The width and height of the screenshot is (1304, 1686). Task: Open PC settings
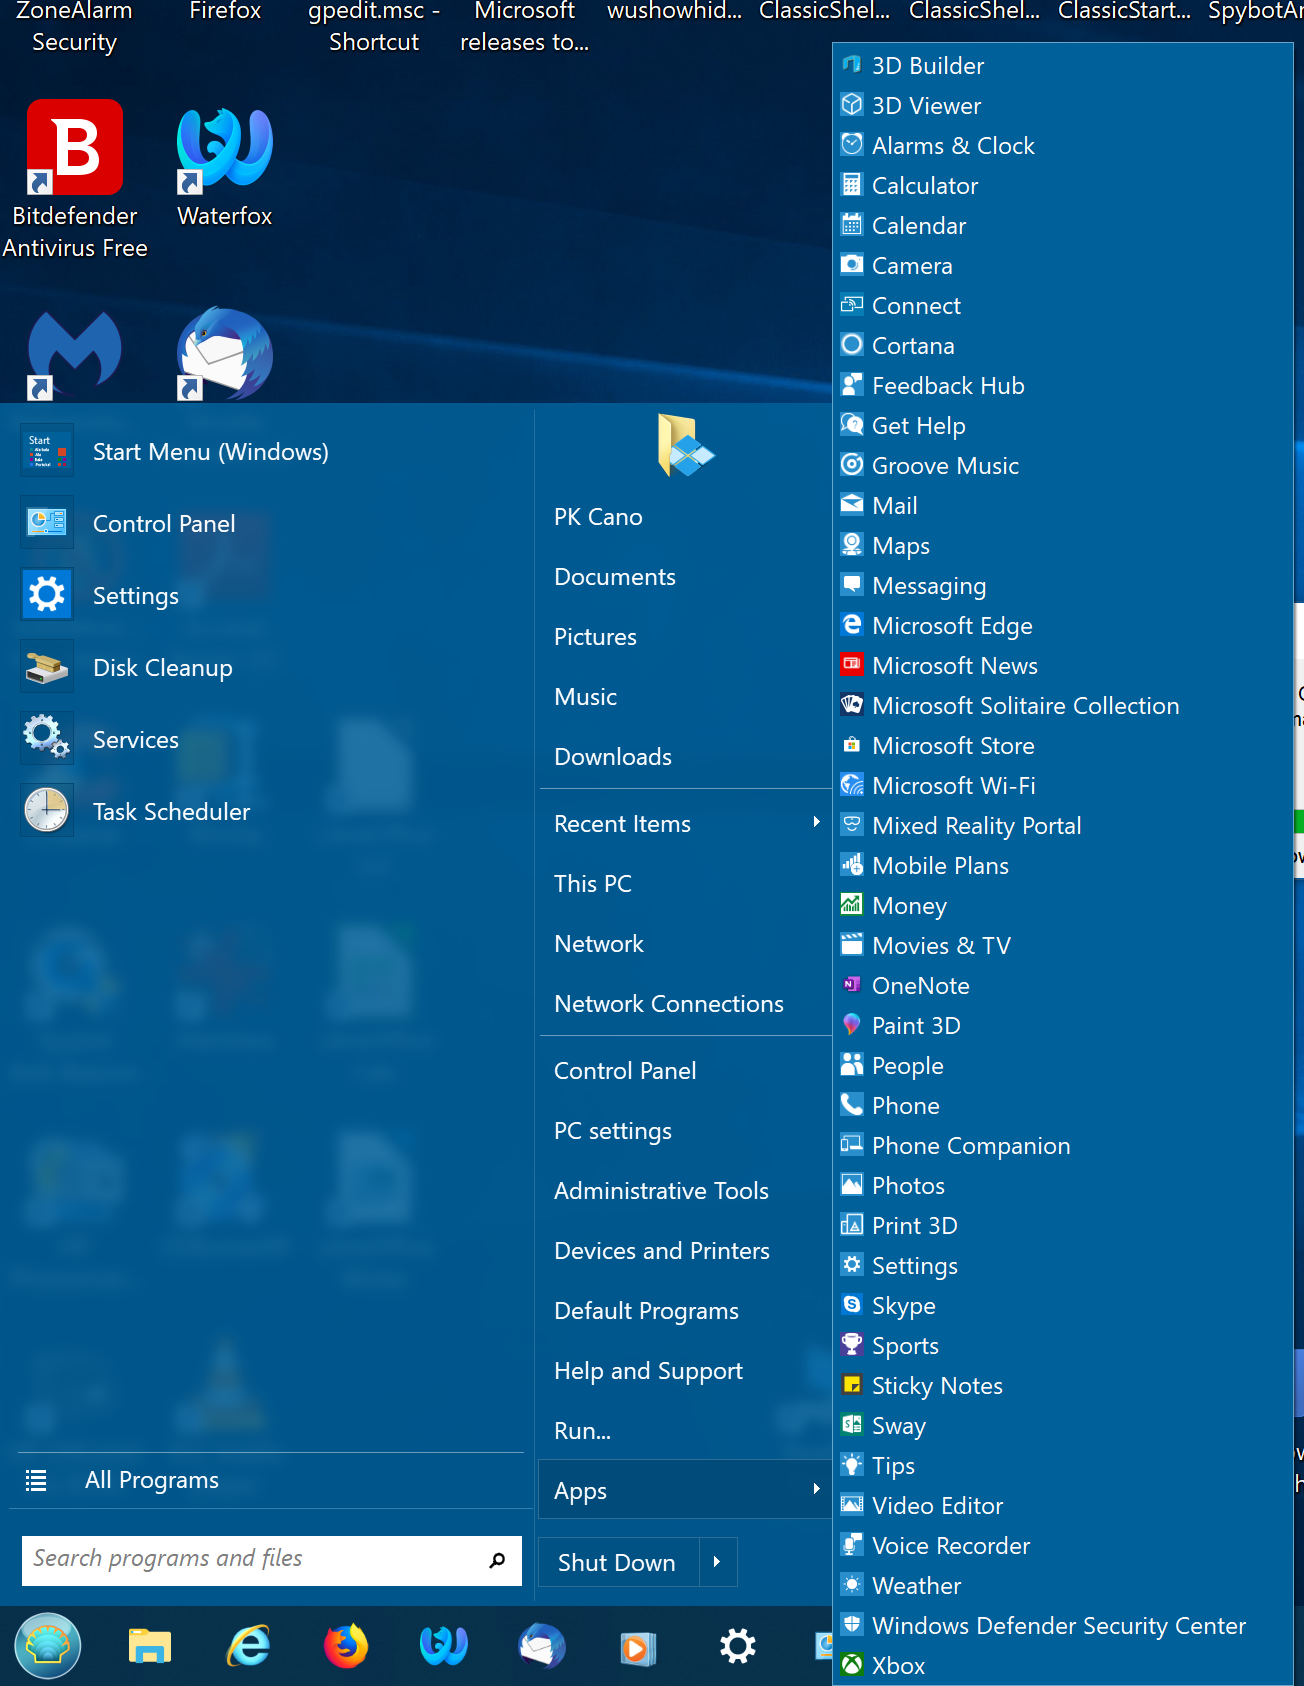pyautogui.click(x=685, y=1131)
